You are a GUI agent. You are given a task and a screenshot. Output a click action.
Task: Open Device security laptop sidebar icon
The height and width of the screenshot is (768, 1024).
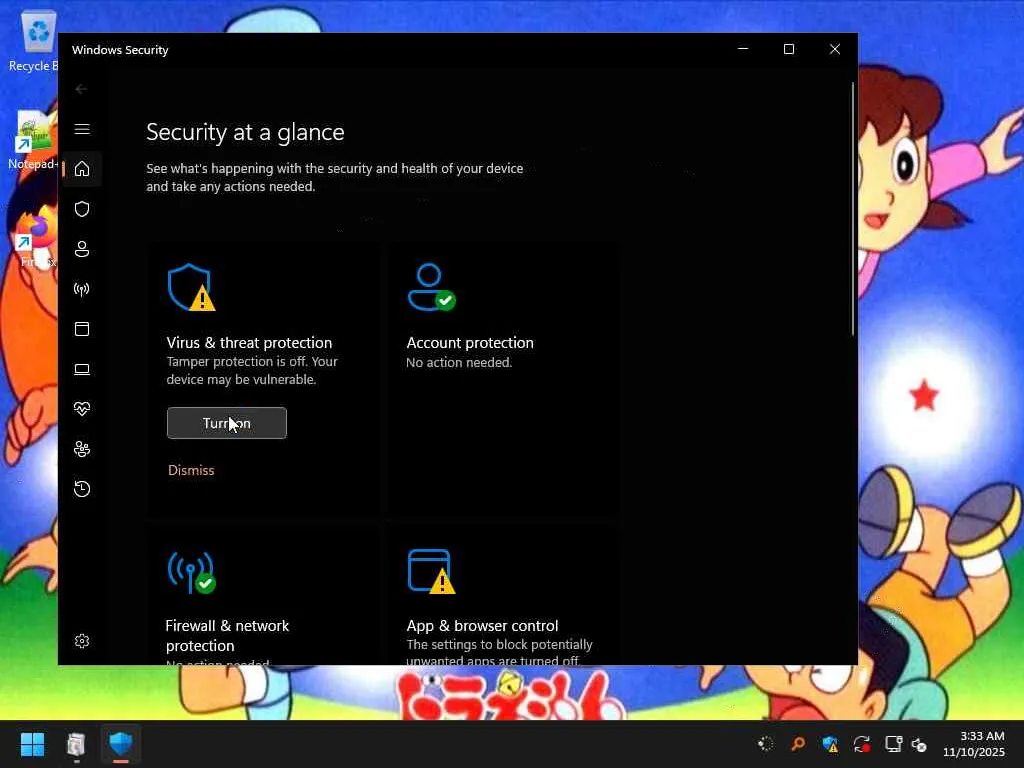[82, 370]
